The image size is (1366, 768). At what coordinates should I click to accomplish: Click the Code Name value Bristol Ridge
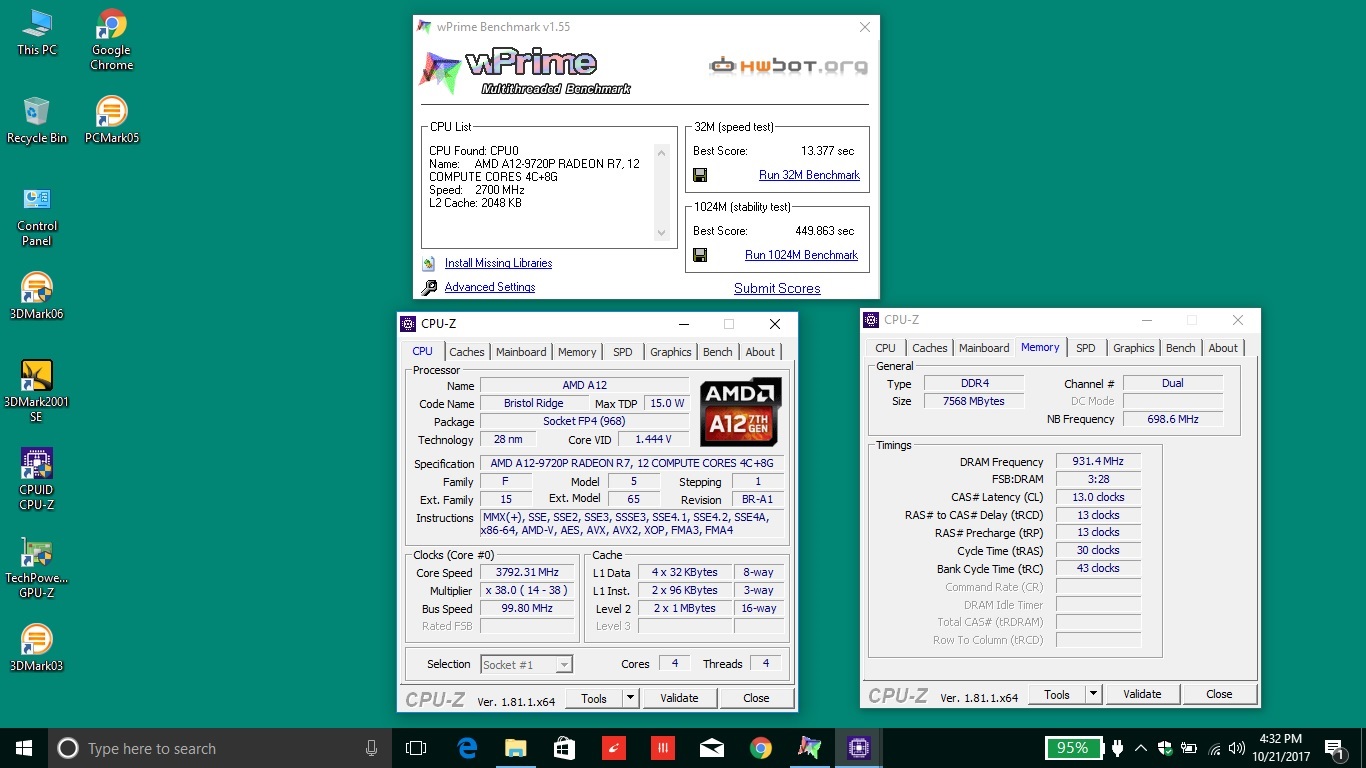(534, 403)
